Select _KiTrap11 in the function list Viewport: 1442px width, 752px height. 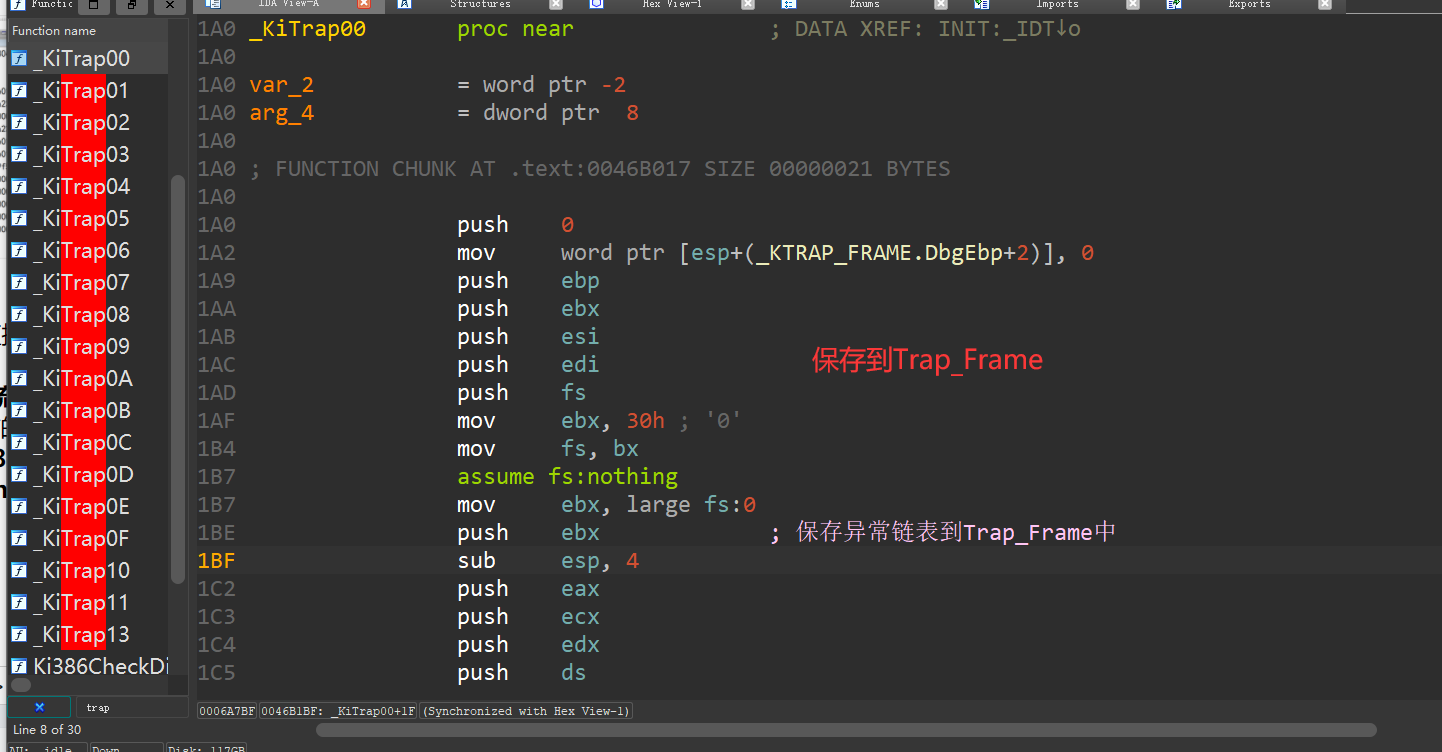tap(90, 603)
